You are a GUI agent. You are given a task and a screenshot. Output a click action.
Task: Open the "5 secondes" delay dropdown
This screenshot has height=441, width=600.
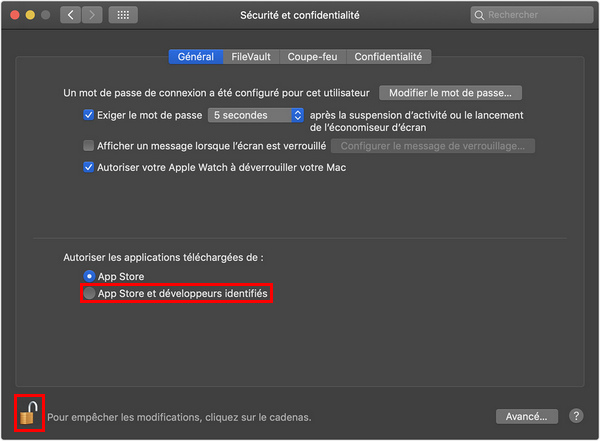click(255, 115)
